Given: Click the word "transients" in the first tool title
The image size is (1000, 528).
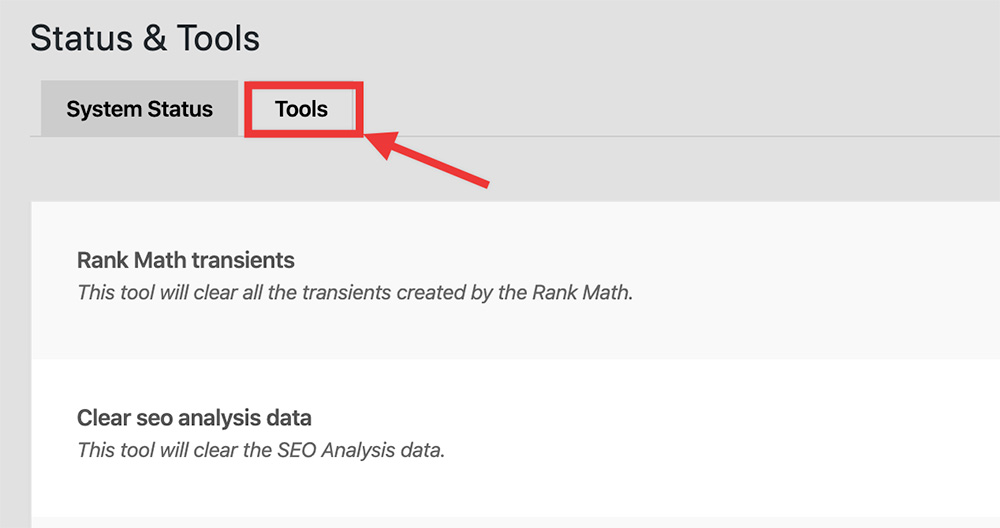Looking at the screenshot, I should tap(243, 261).
